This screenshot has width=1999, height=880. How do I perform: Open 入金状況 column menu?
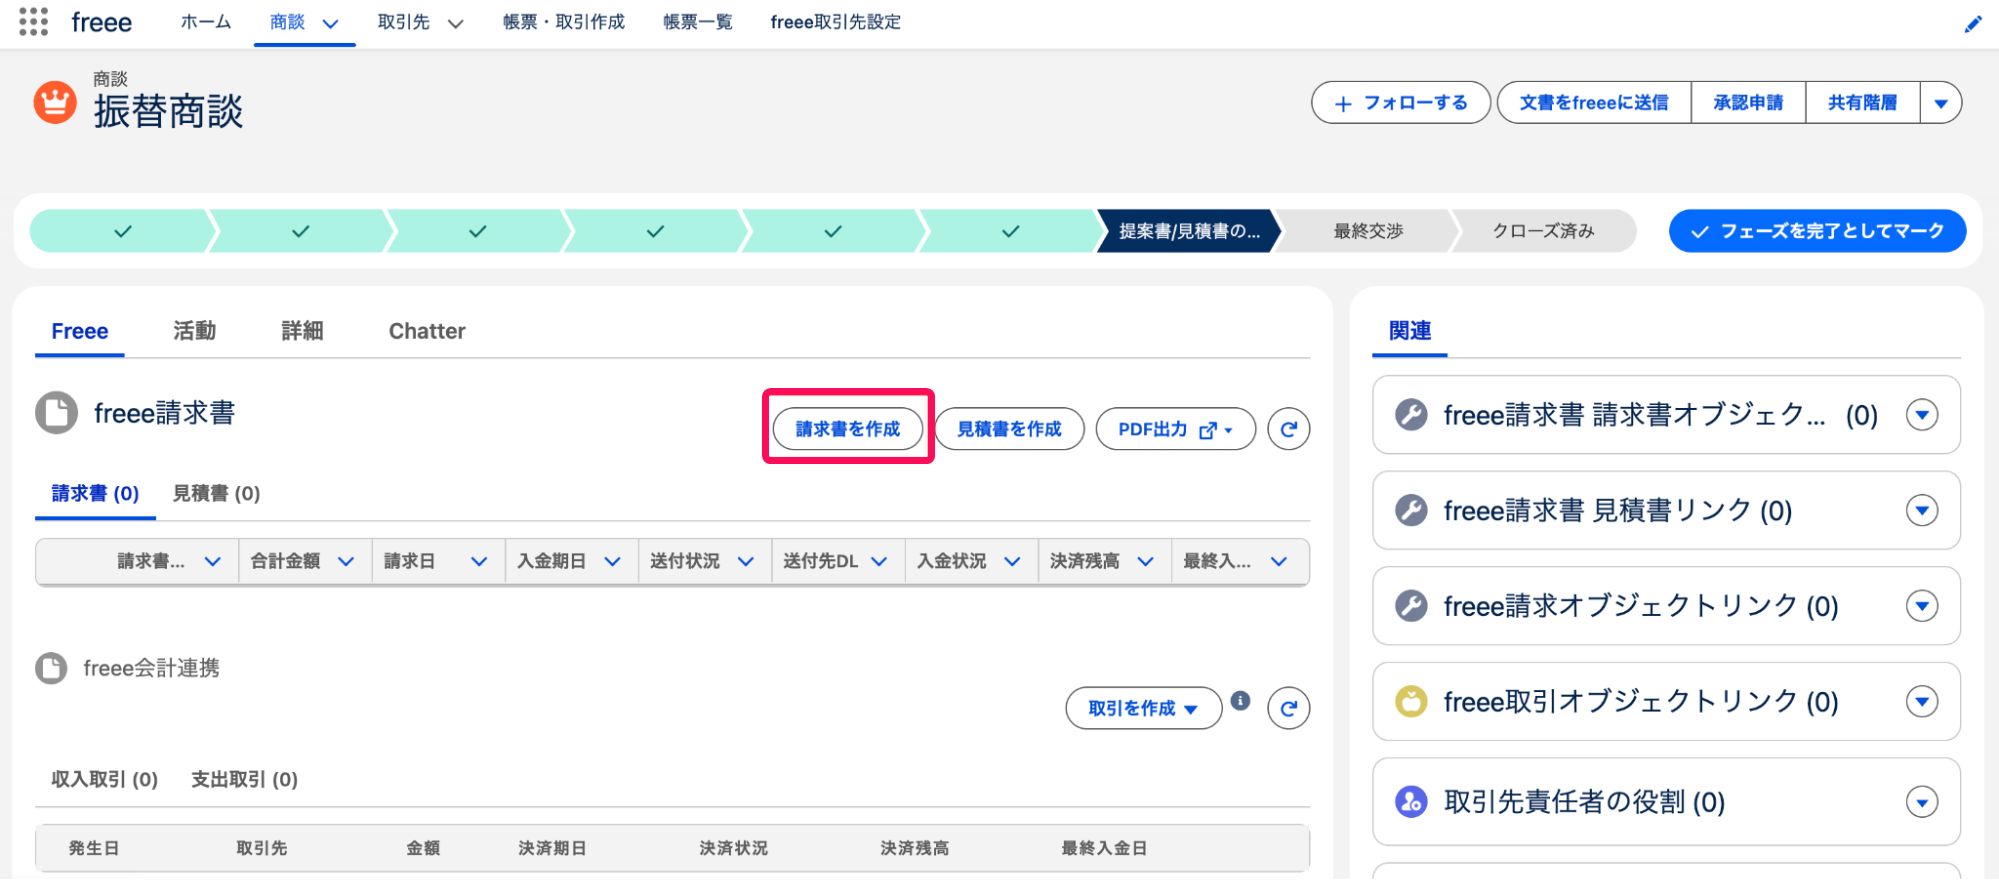click(1012, 561)
